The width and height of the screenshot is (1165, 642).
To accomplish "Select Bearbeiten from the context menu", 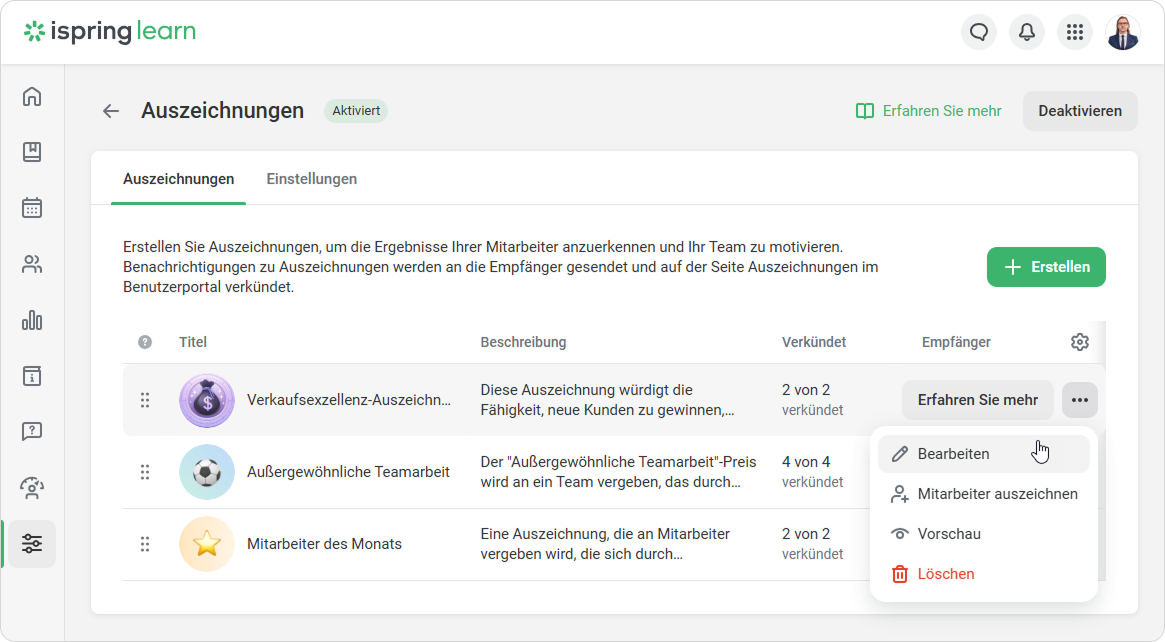I will pyautogui.click(x=953, y=454).
